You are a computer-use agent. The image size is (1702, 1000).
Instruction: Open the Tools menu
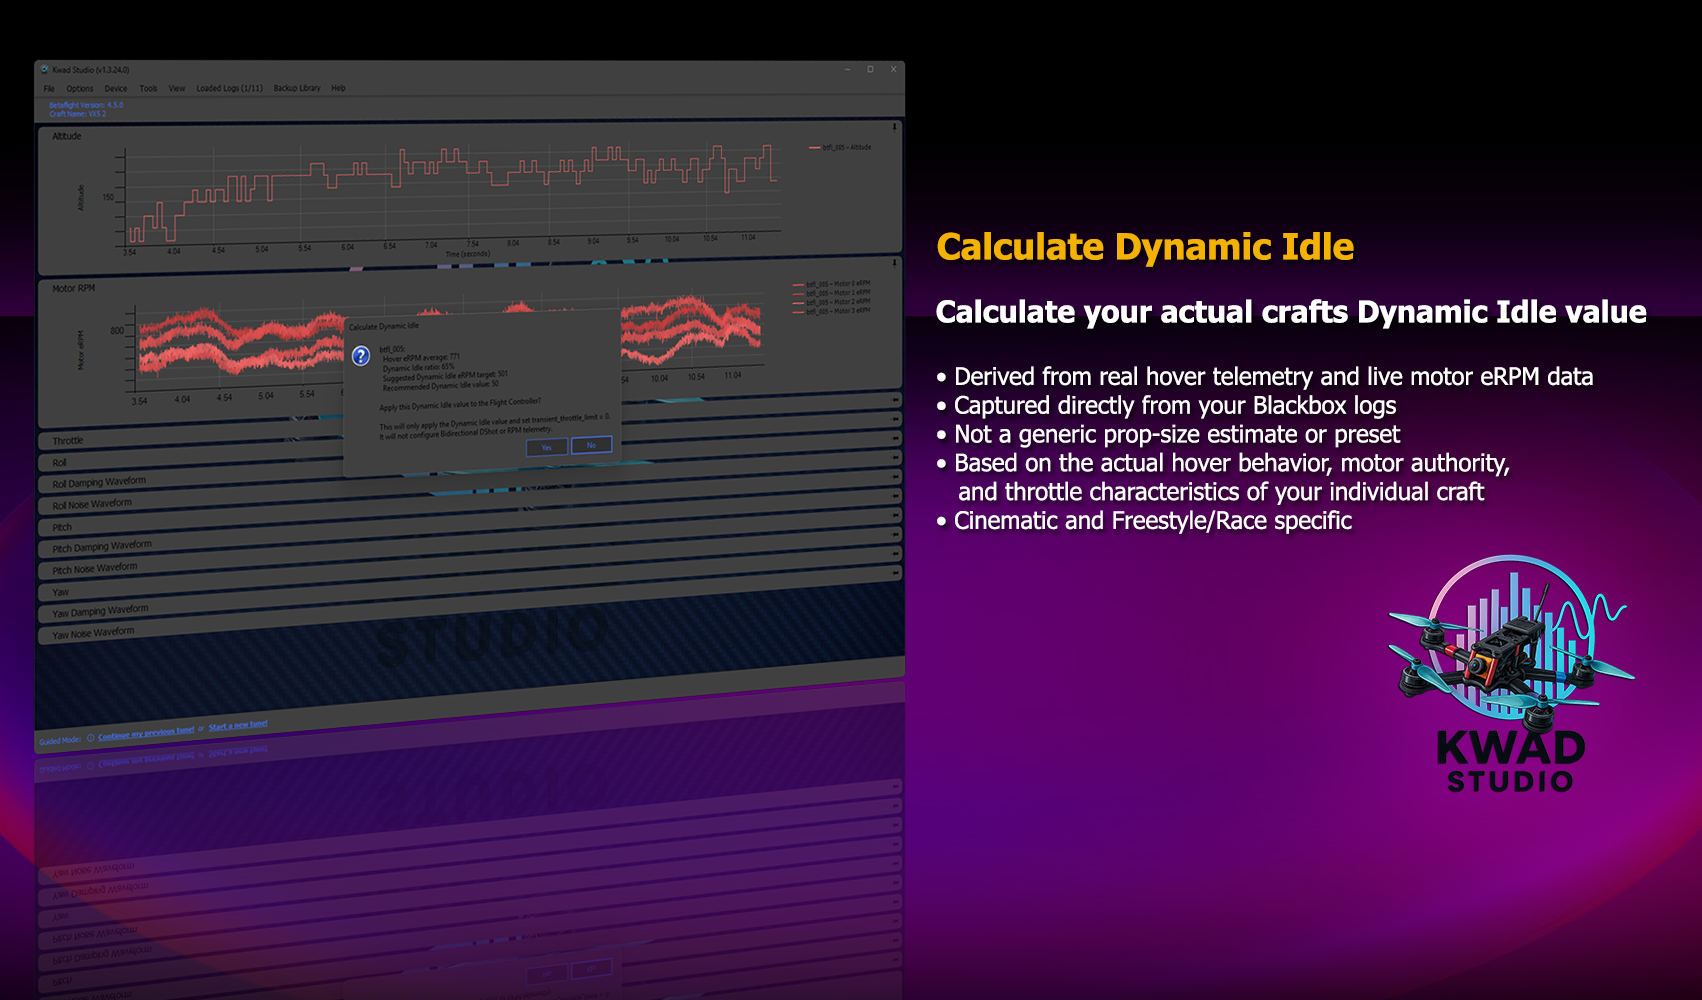click(148, 89)
